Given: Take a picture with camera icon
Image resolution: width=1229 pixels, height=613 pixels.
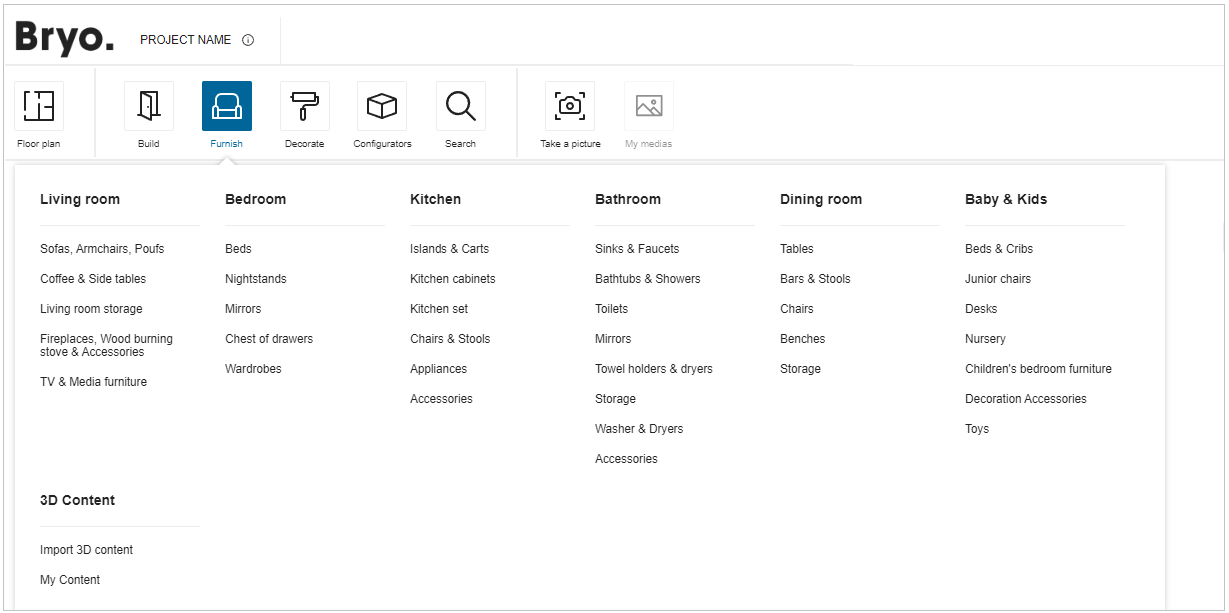Looking at the screenshot, I should point(570,106).
